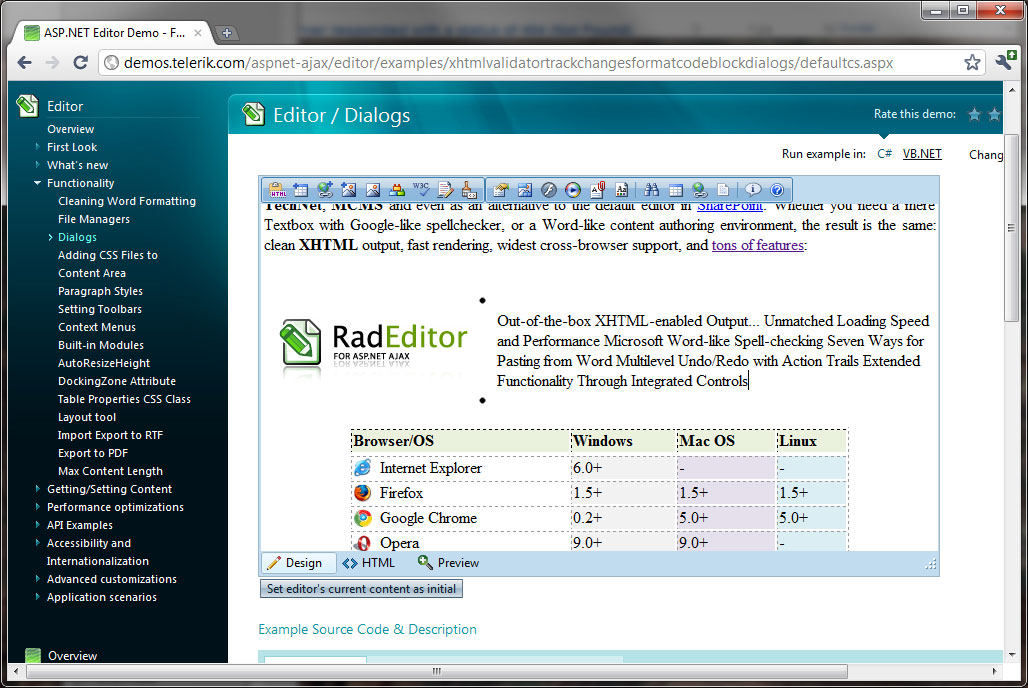Open Find and Replace binoculars icon
This screenshot has height=688, width=1028.
[652, 190]
